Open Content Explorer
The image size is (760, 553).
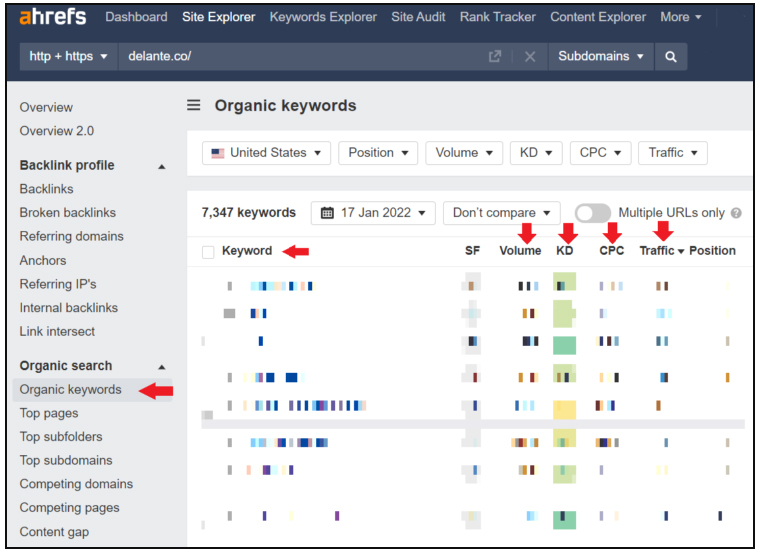click(598, 17)
